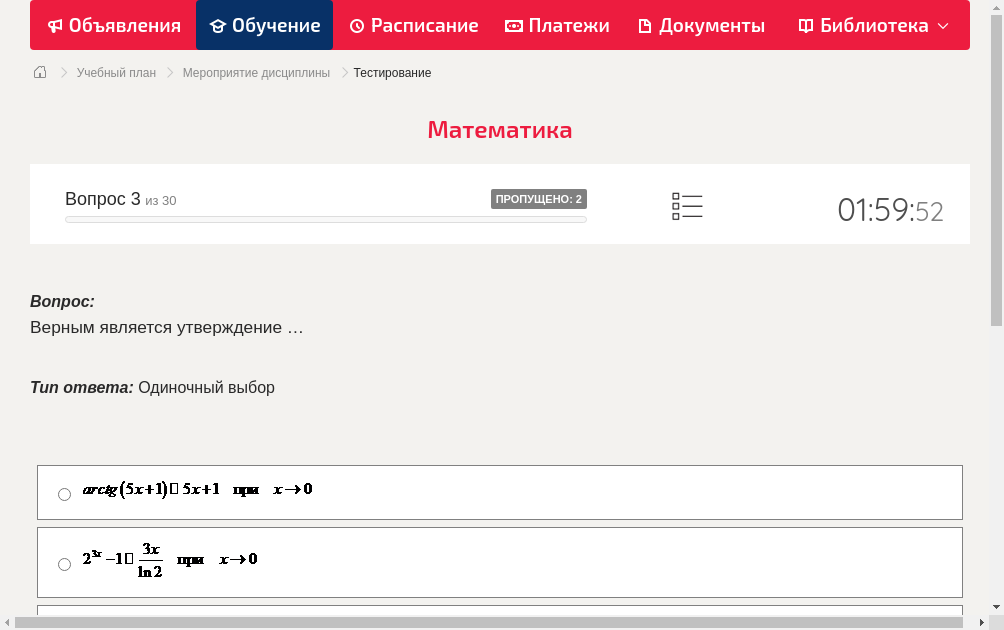The height and width of the screenshot is (630, 1004).
Task: Click the clock icon beside Расписание
Action: tap(355, 25)
